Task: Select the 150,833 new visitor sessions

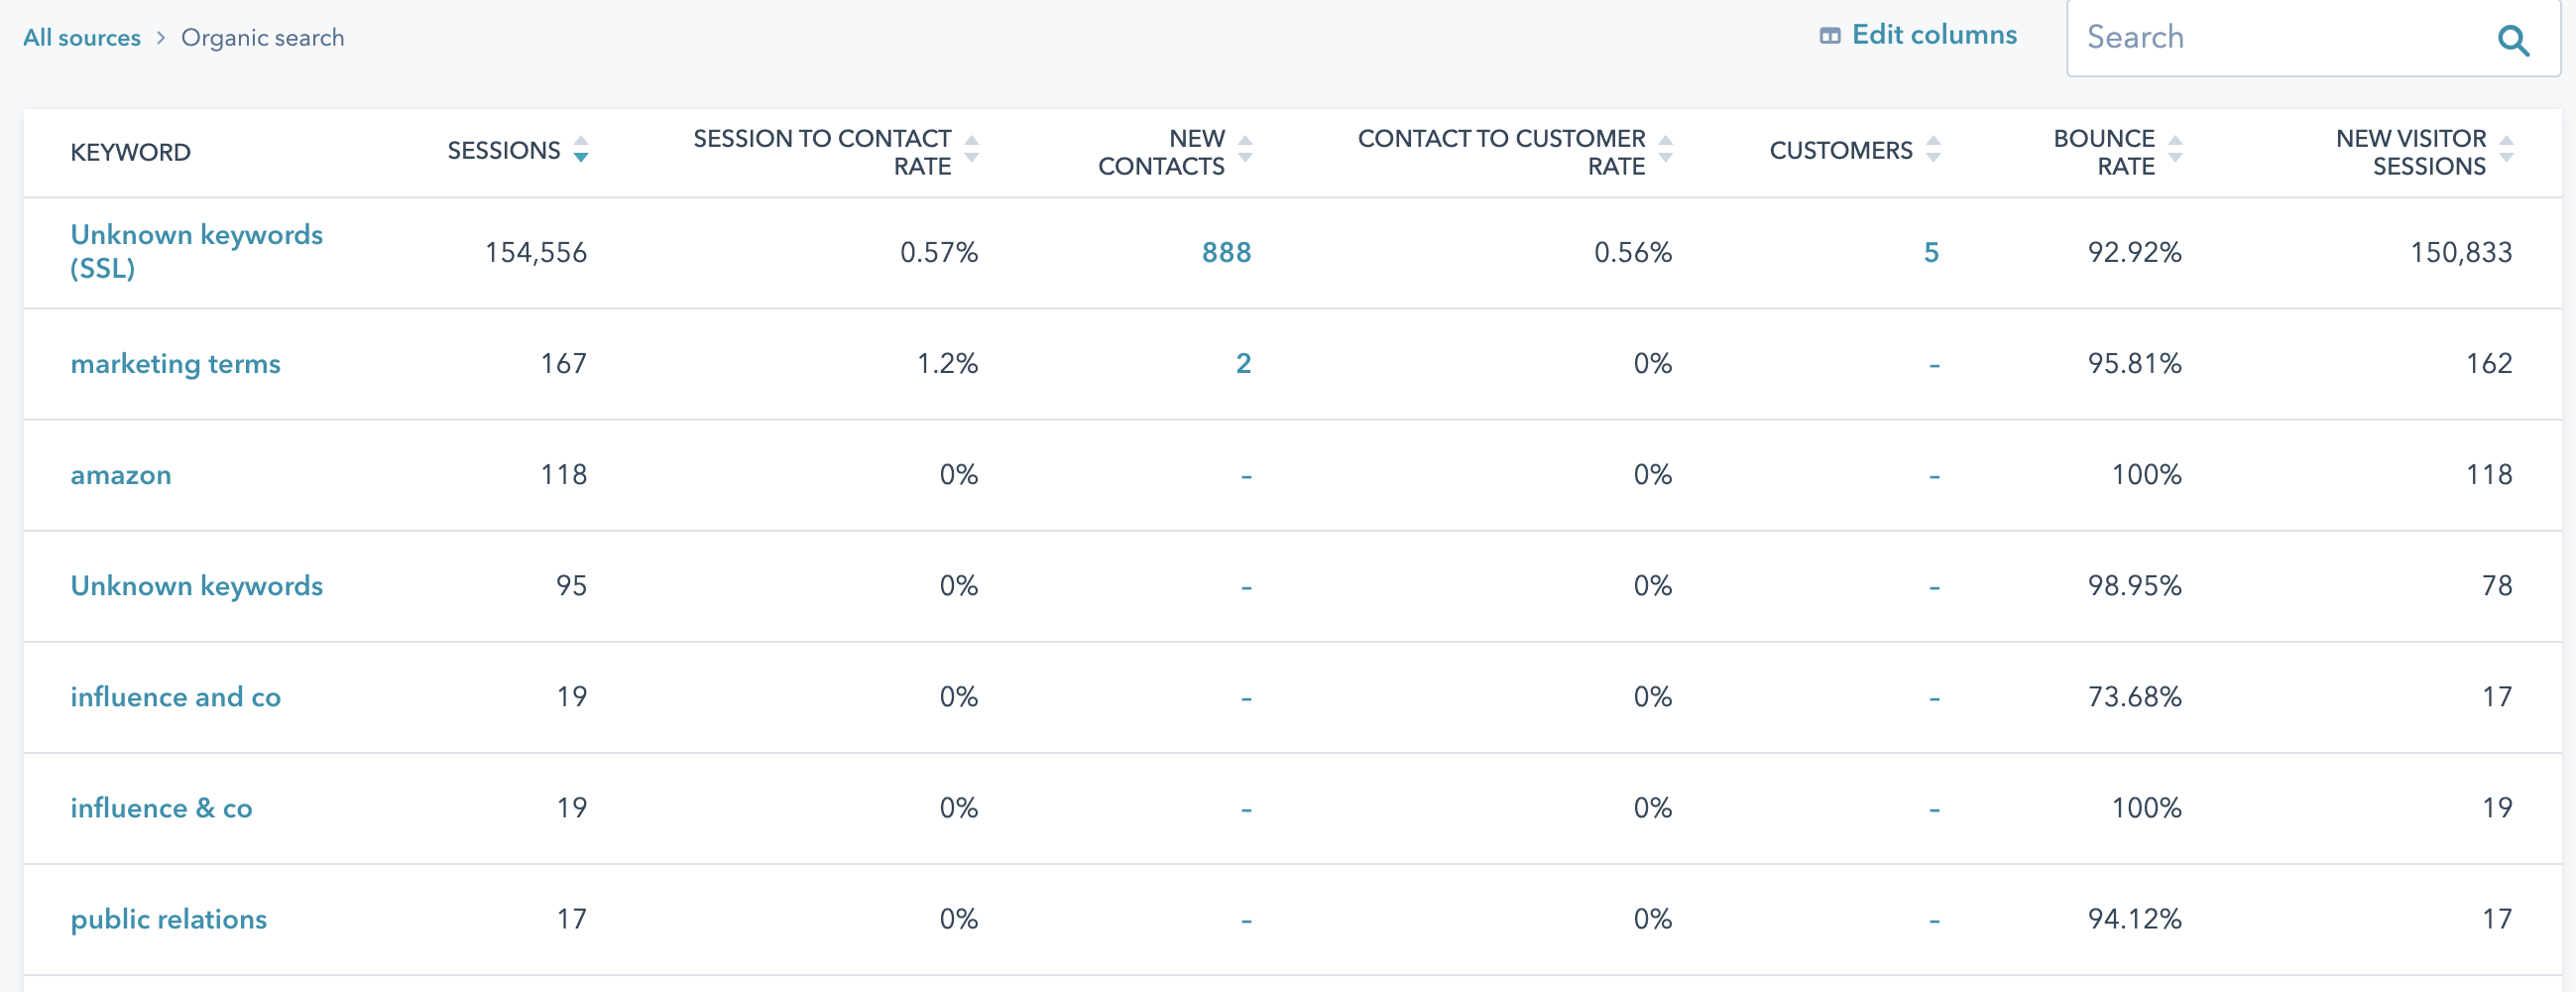Action: pos(2461,252)
